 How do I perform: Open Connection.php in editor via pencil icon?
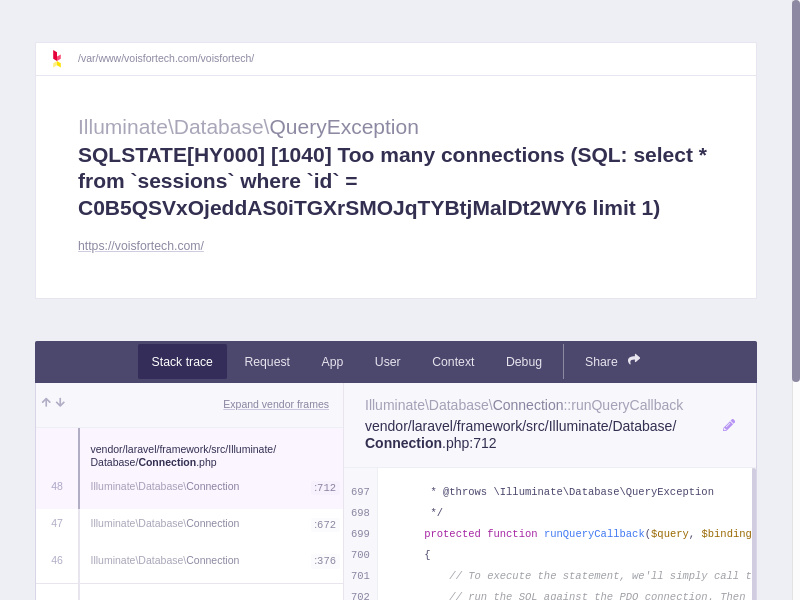(x=729, y=425)
